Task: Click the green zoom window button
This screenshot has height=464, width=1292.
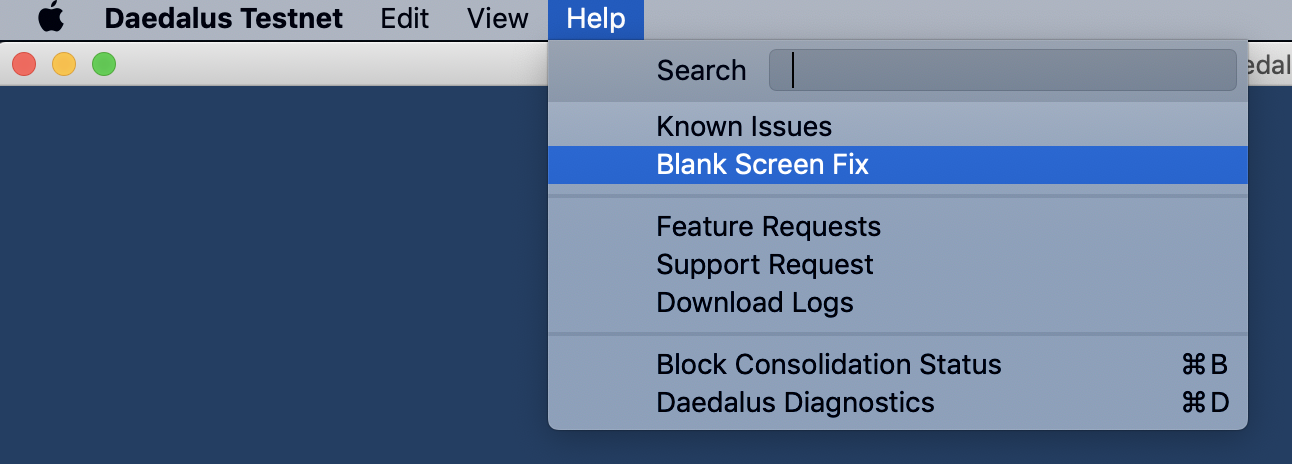Action: 104,65
